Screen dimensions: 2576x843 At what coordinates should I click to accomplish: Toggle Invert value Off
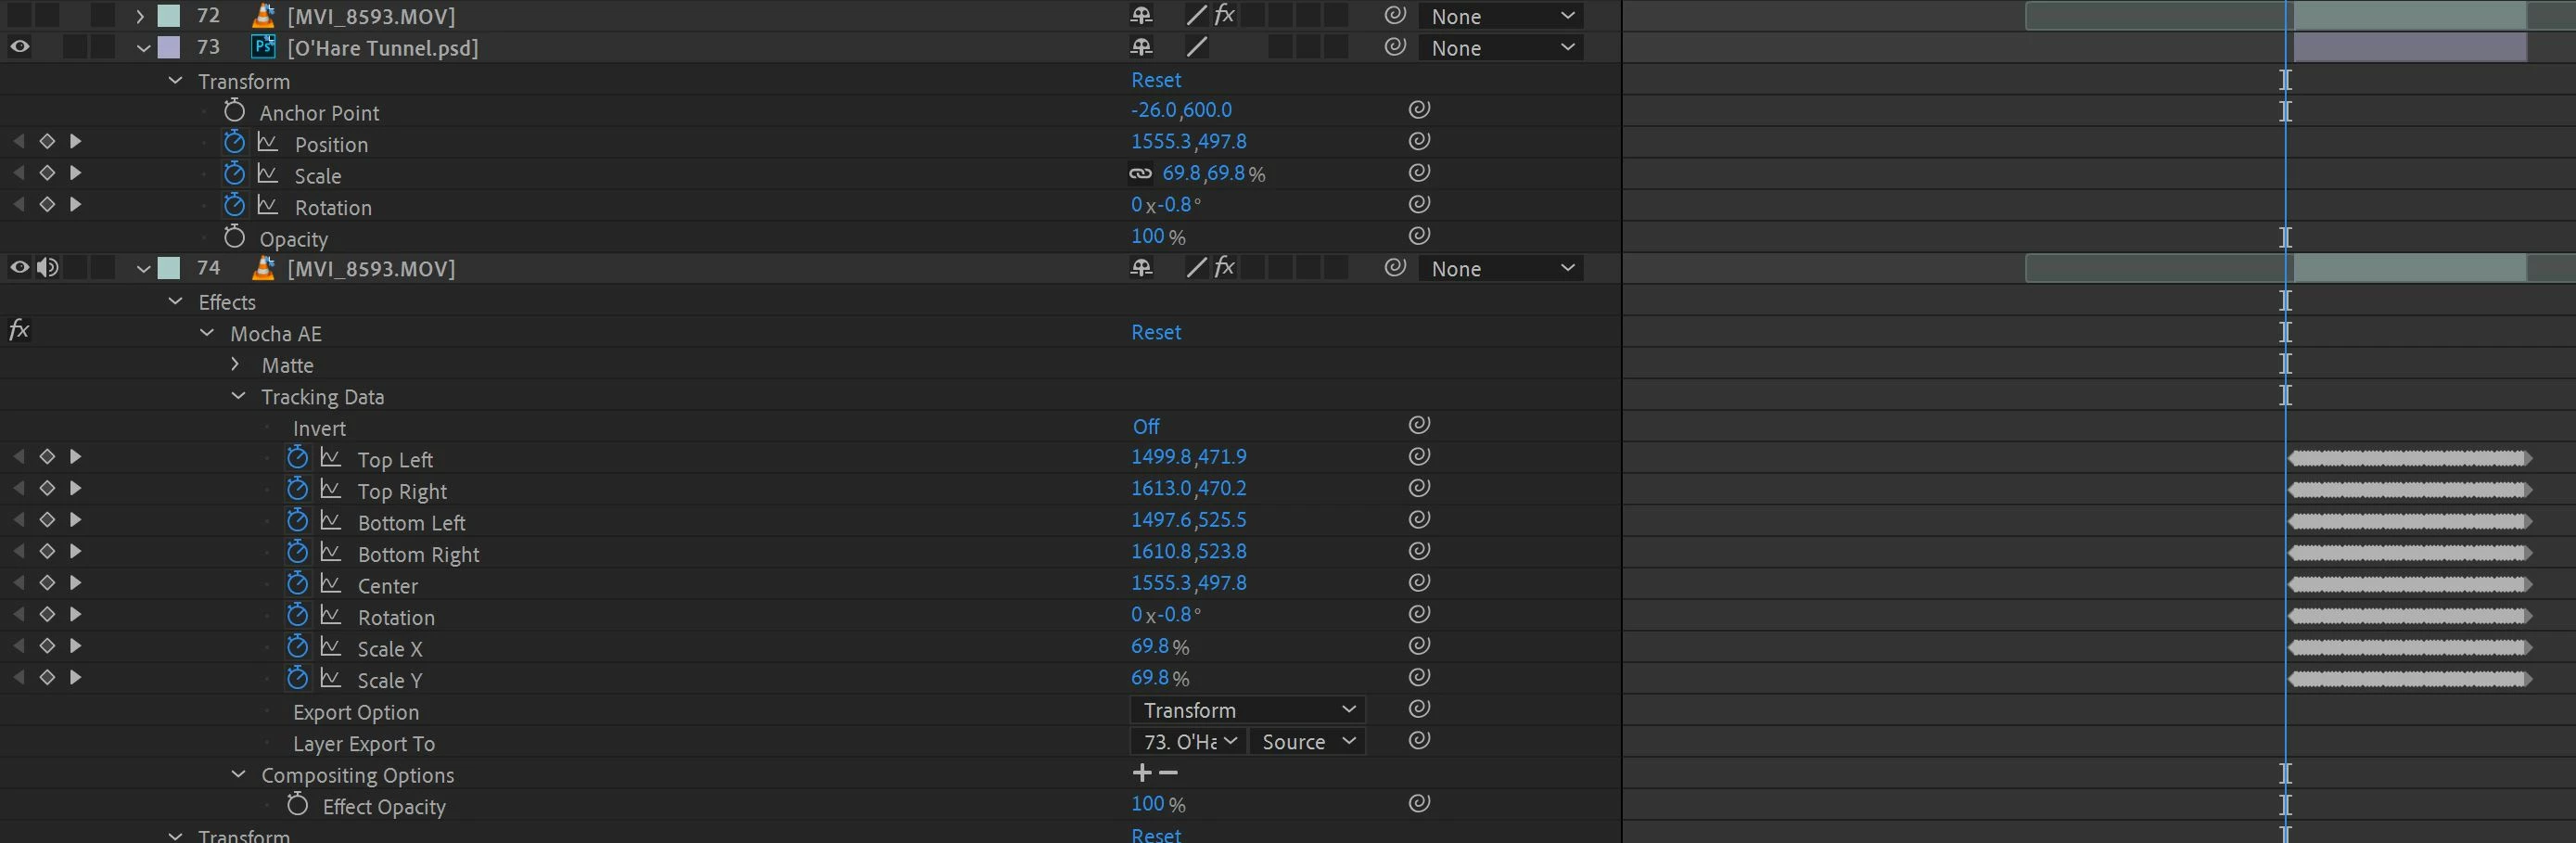1146,427
